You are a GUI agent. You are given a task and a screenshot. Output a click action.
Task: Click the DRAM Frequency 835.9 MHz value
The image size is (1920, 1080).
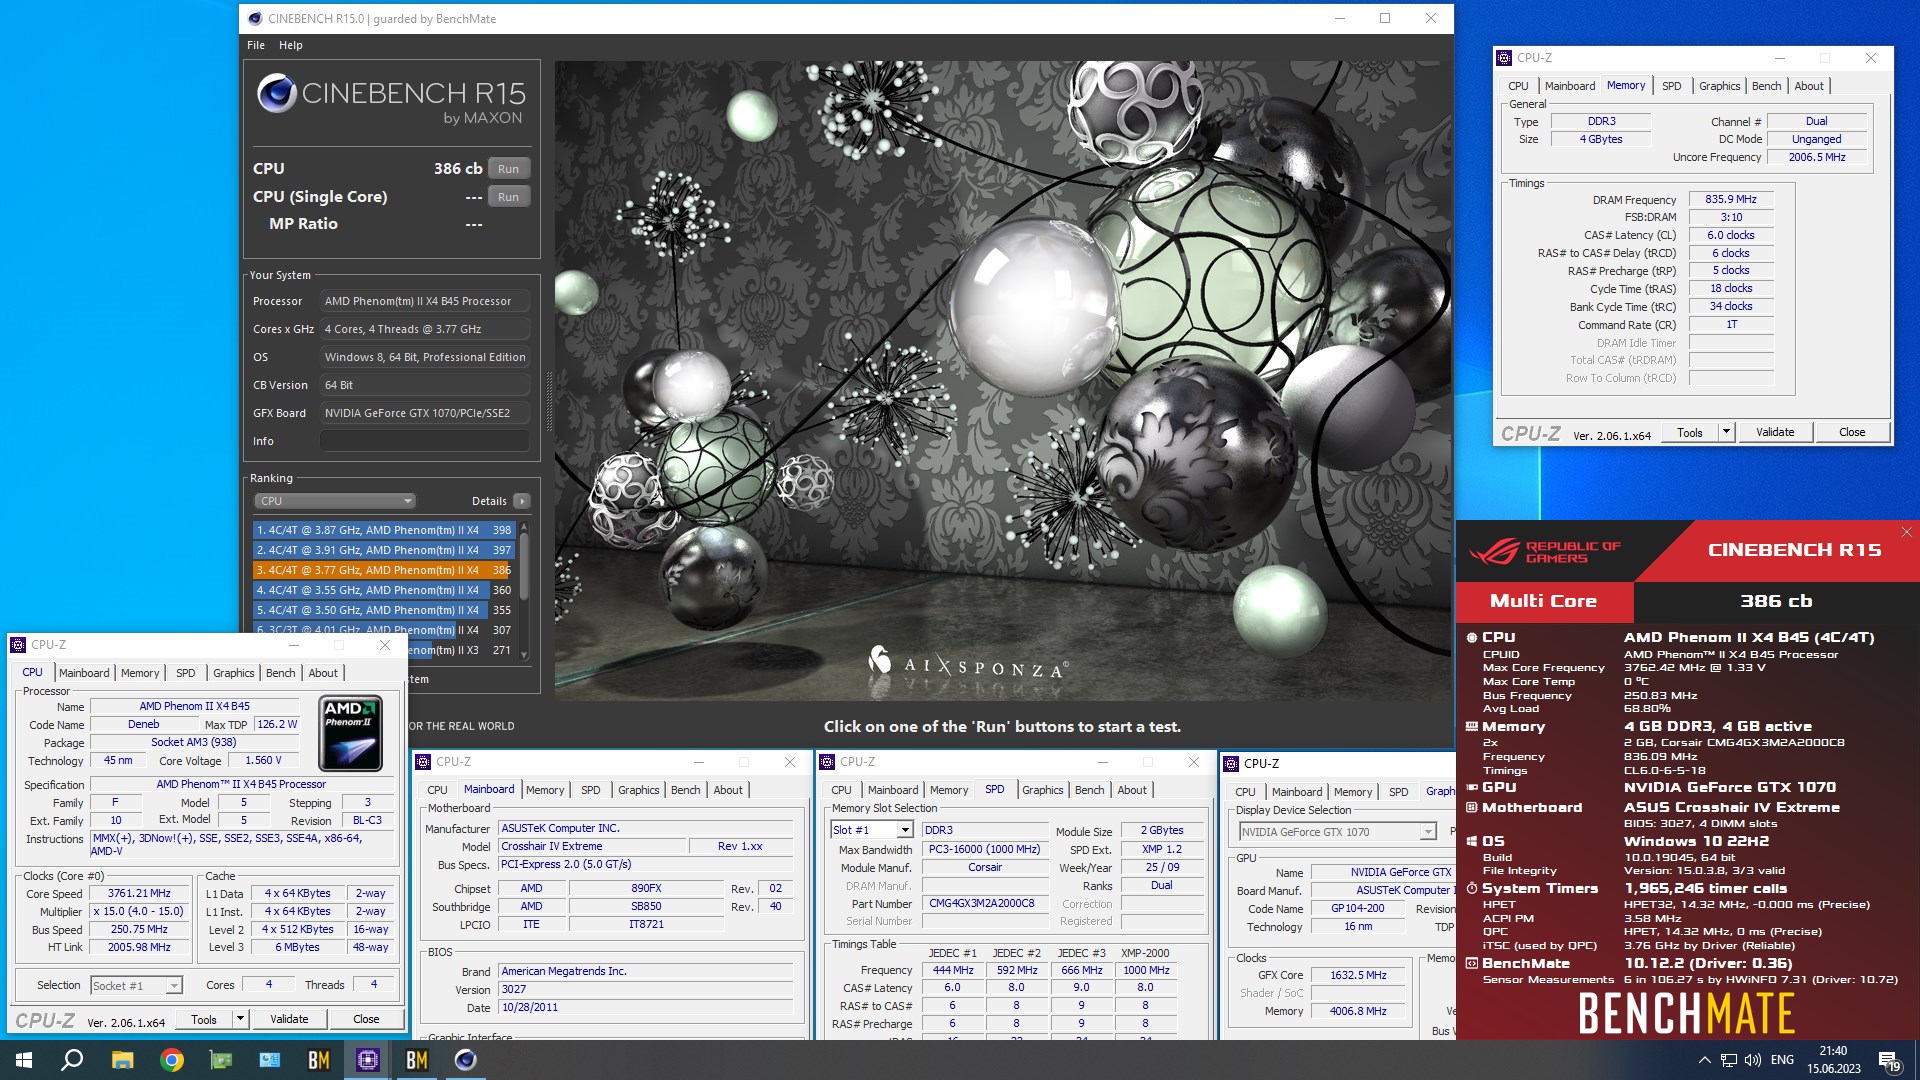click(x=1730, y=199)
